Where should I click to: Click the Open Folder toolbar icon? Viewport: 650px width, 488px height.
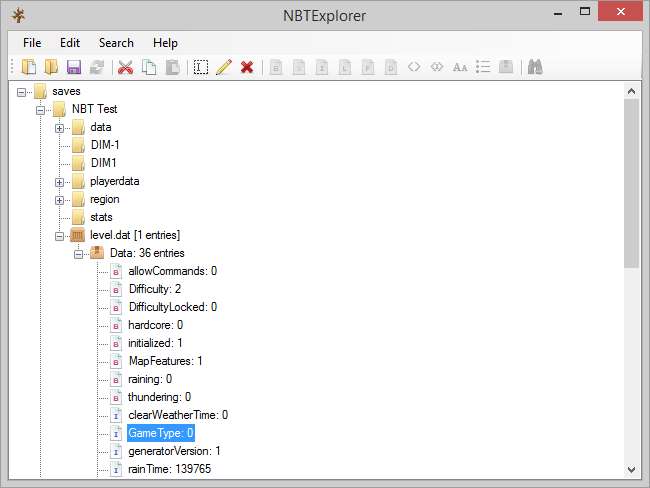click(51, 67)
